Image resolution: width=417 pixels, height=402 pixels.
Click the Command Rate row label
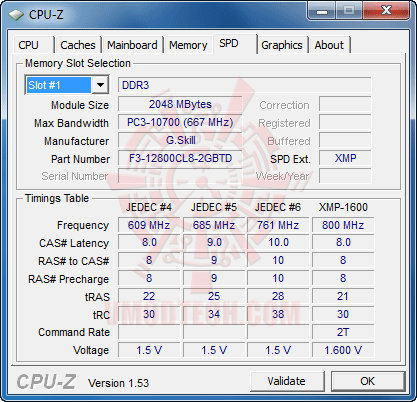click(74, 332)
